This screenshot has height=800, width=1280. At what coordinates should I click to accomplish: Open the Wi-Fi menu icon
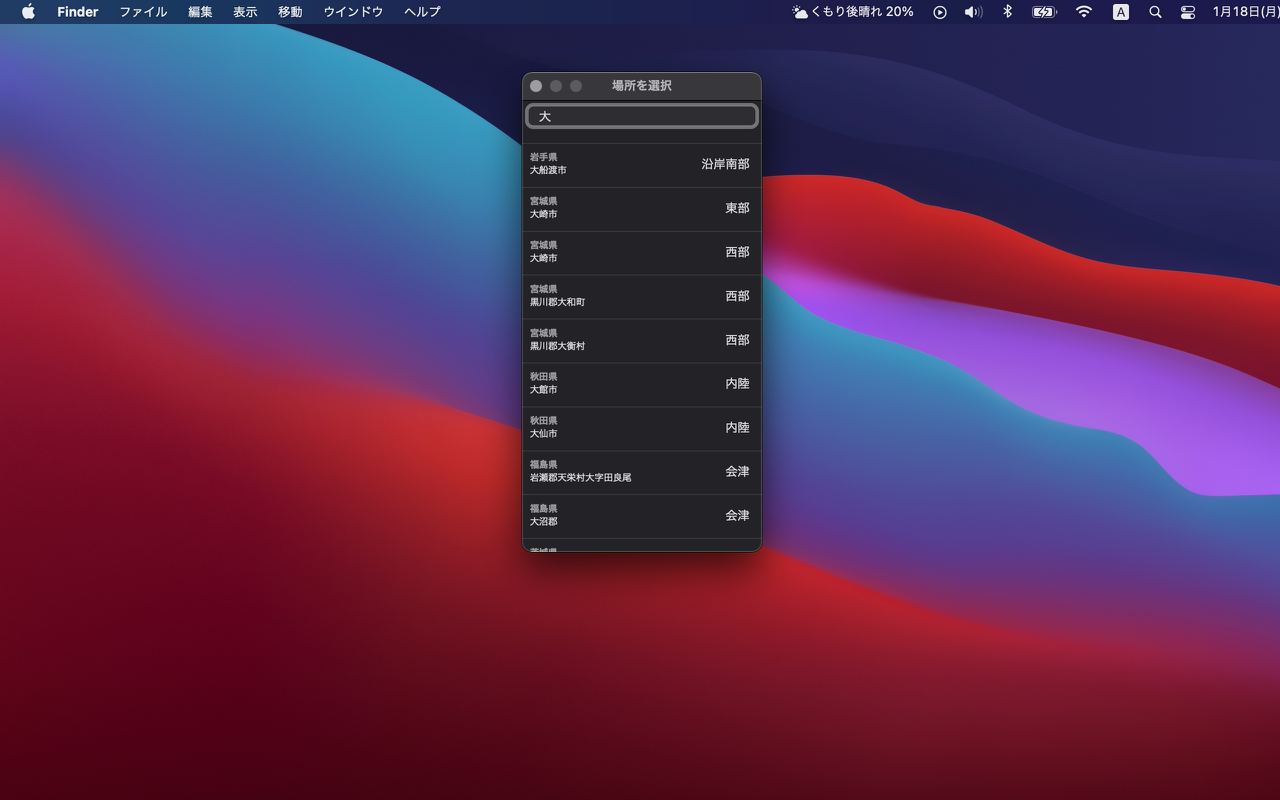pyautogui.click(x=1084, y=12)
